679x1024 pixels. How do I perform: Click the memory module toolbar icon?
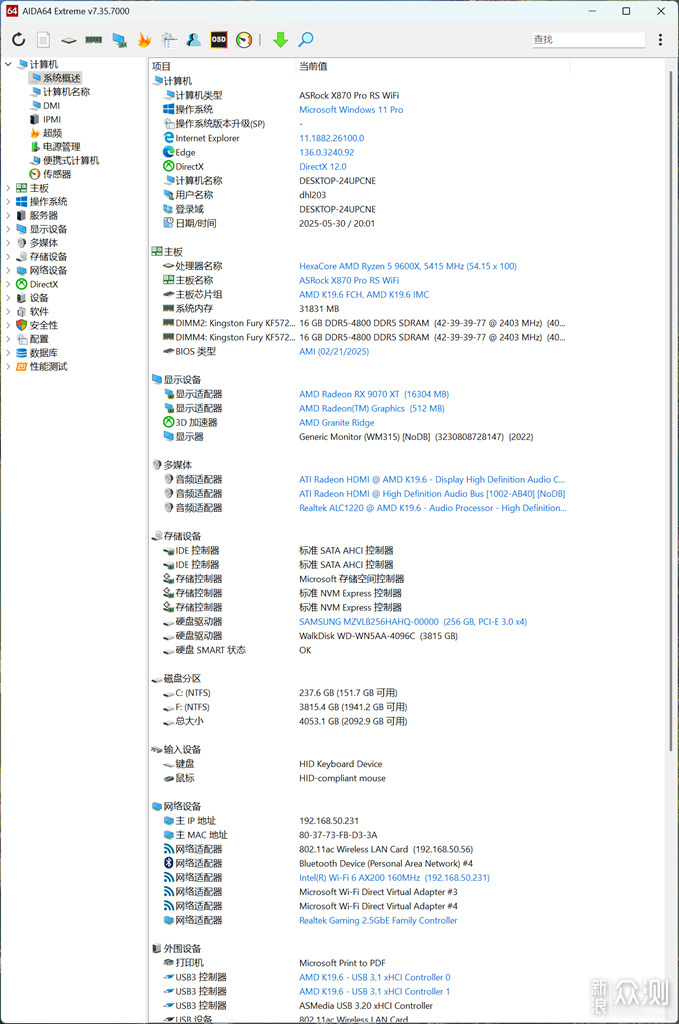click(x=93, y=40)
